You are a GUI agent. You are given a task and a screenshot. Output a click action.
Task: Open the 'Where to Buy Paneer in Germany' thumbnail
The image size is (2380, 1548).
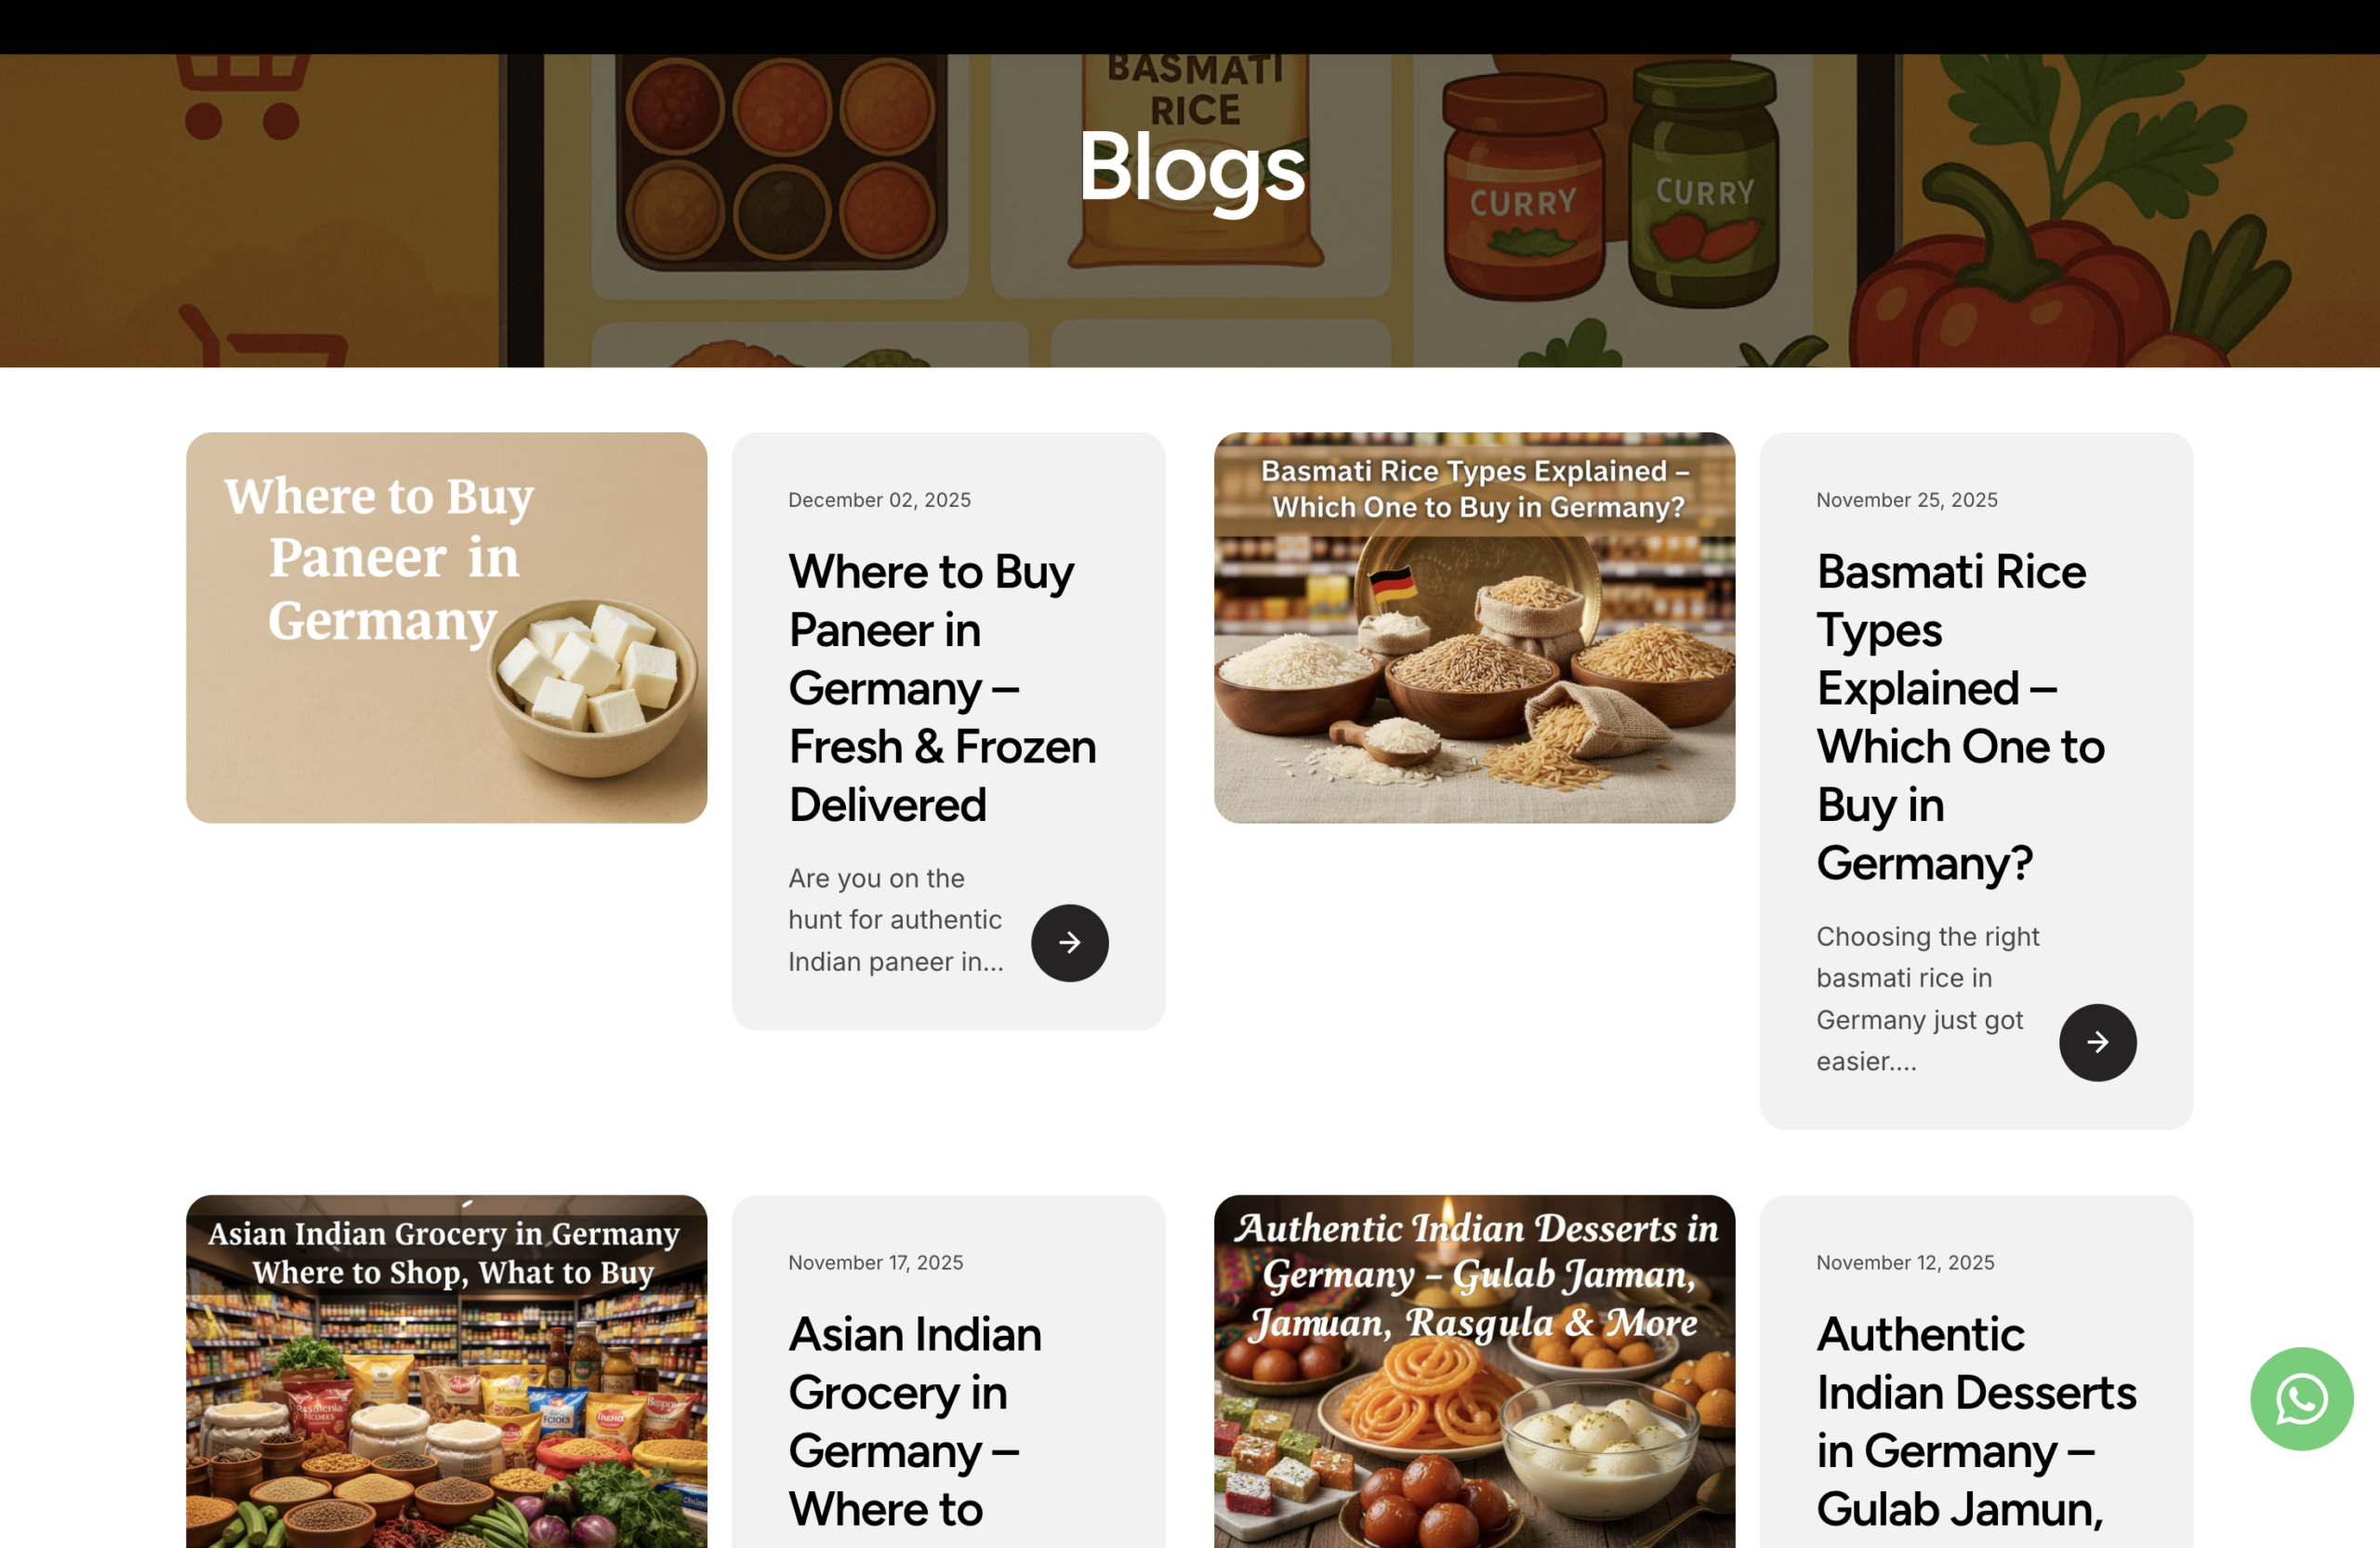tap(446, 627)
